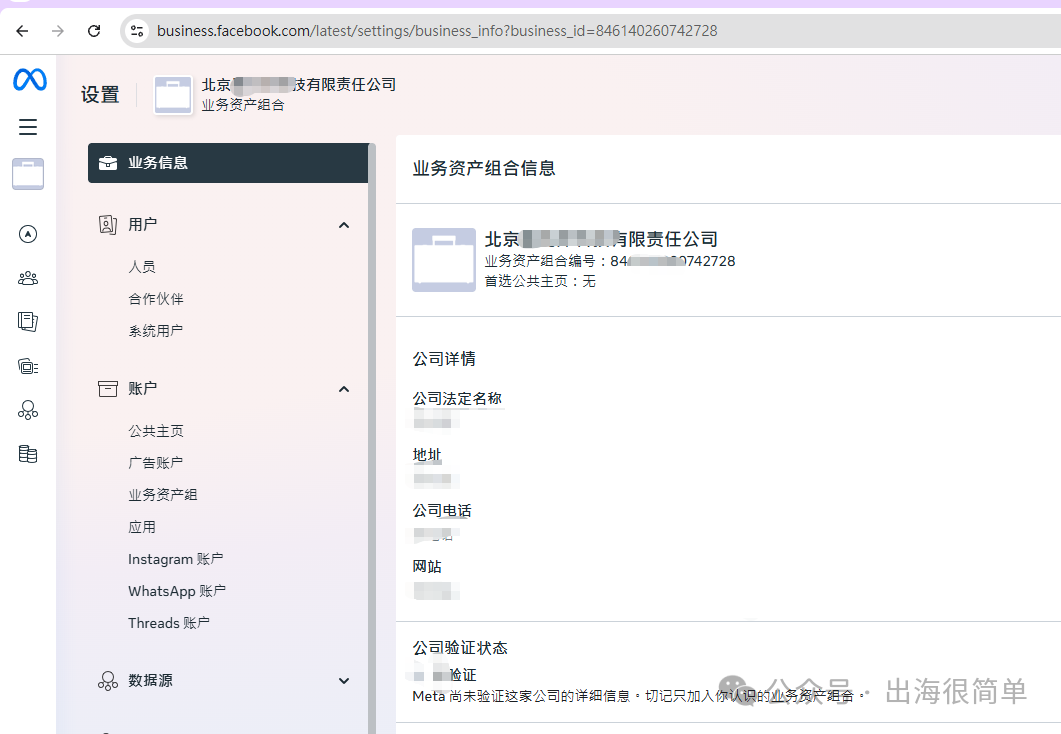Open WhatsApp 账户 settings
Image resolution: width=1061 pixels, height=734 pixels.
click(x=177, y=591)
